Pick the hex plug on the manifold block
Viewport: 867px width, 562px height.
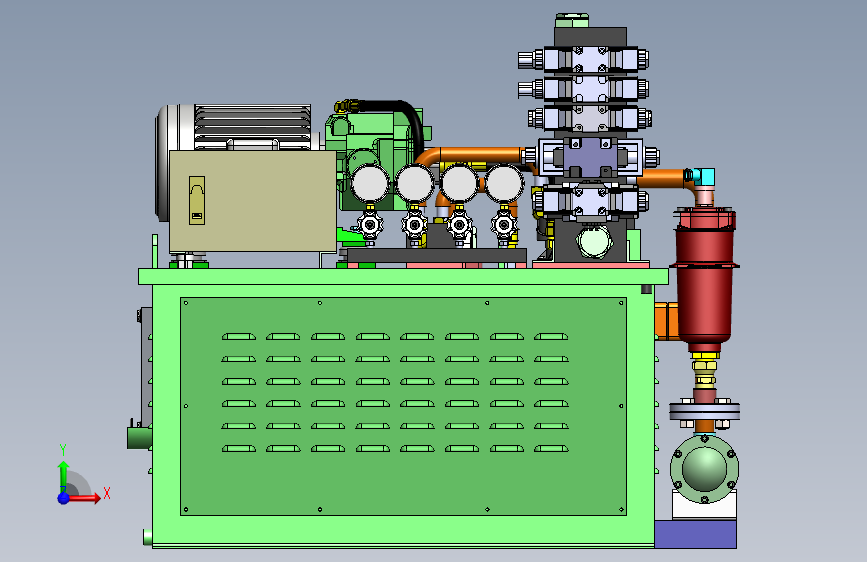[593, 242]
